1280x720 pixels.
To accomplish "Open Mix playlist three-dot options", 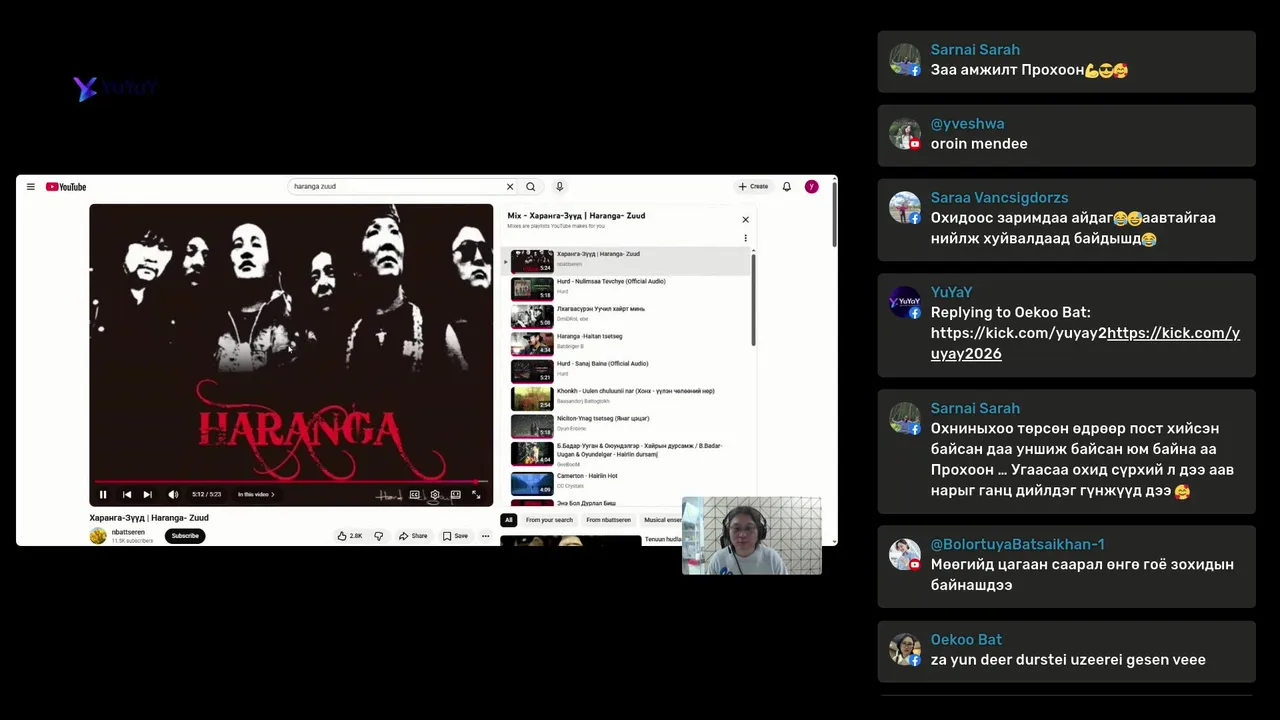I will pyautogui.click(x=745, y=238).
